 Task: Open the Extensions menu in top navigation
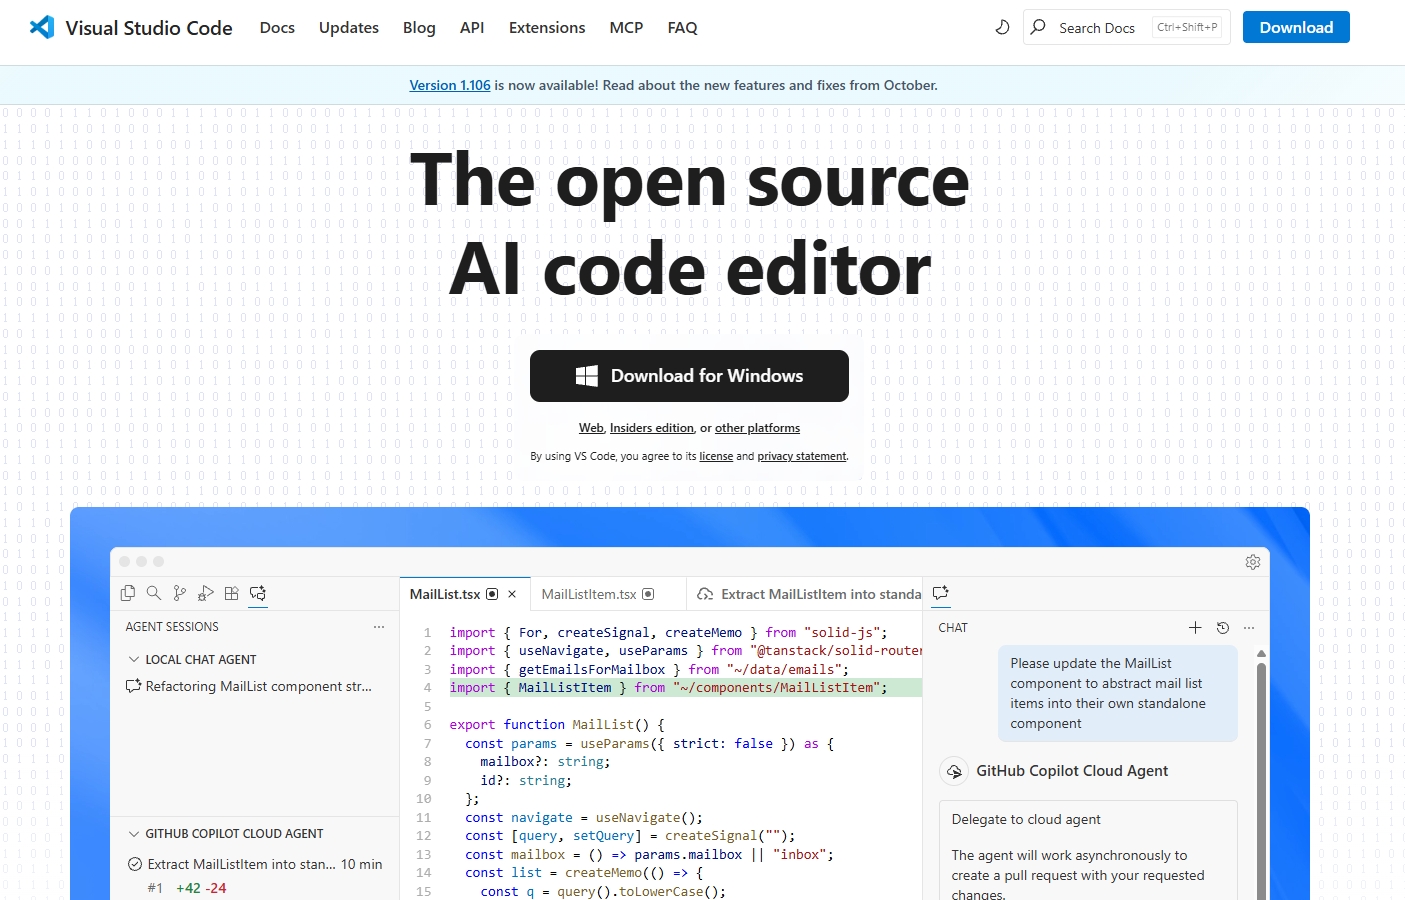(547, 28)
